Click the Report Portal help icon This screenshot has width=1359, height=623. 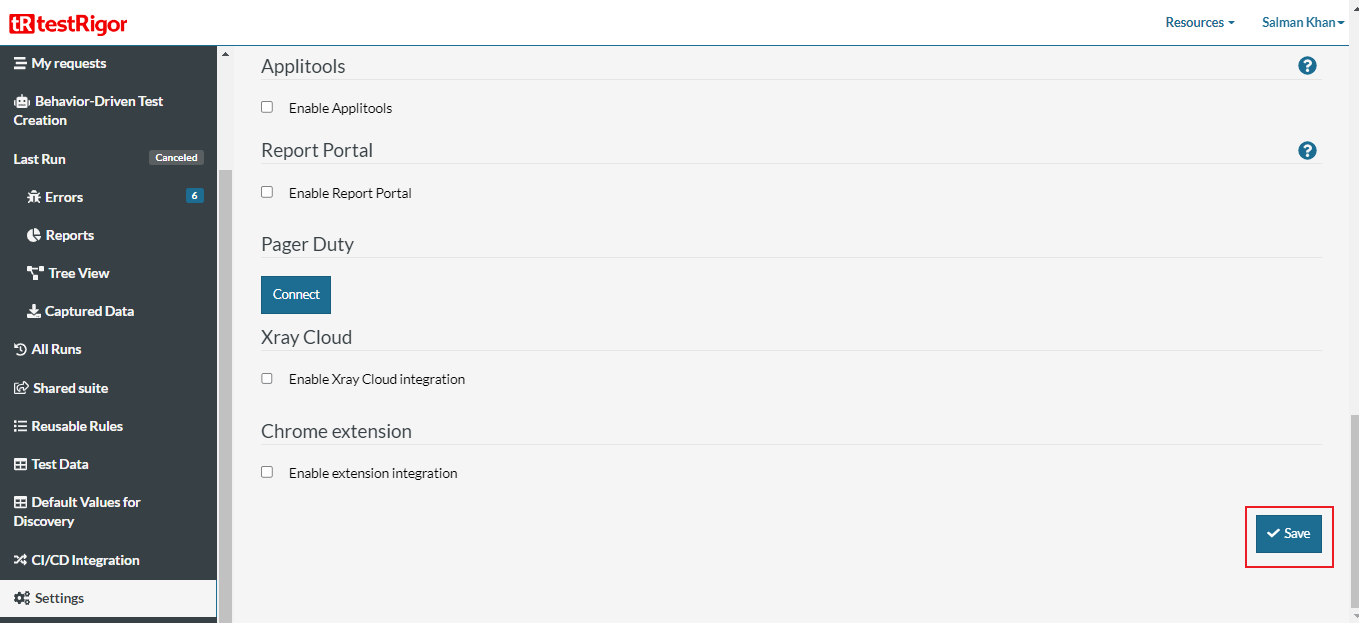(x=1307, y=150)
